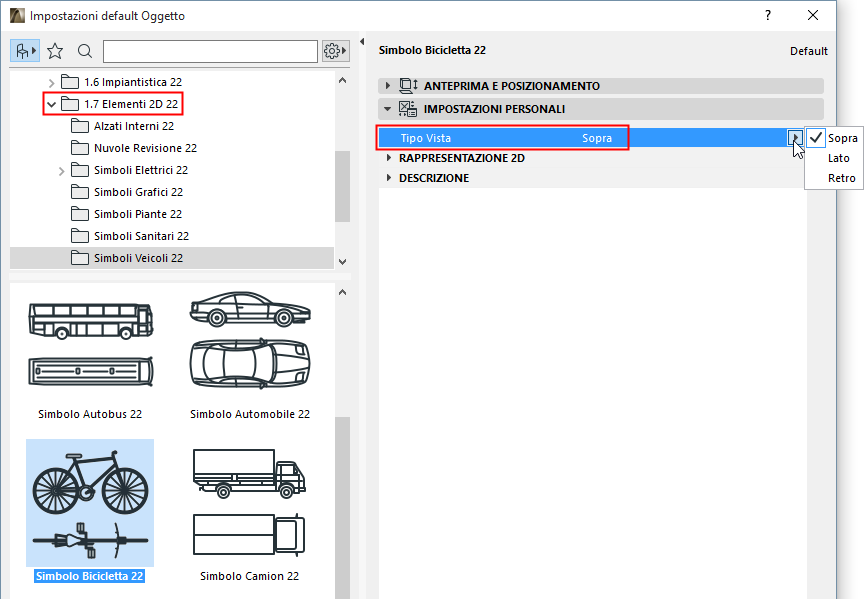Open the Simboli Grafici 22 folder
The height and width of the screenshot is (599, 865).
point(138,192)
